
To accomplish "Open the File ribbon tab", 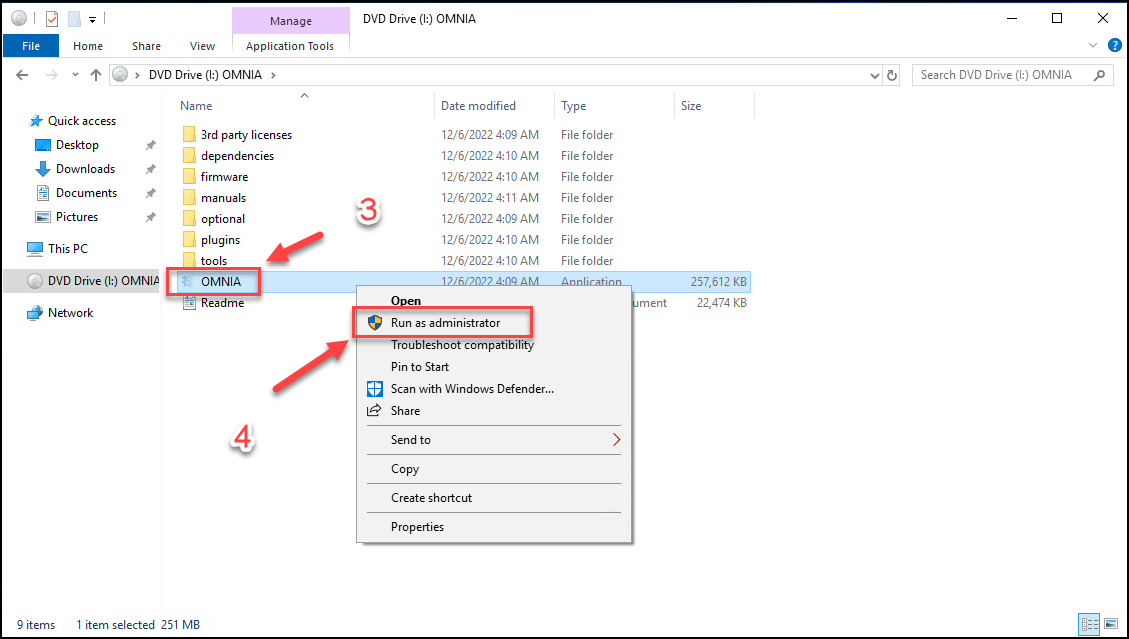I will pyautogui.click(x=31, y=46).
